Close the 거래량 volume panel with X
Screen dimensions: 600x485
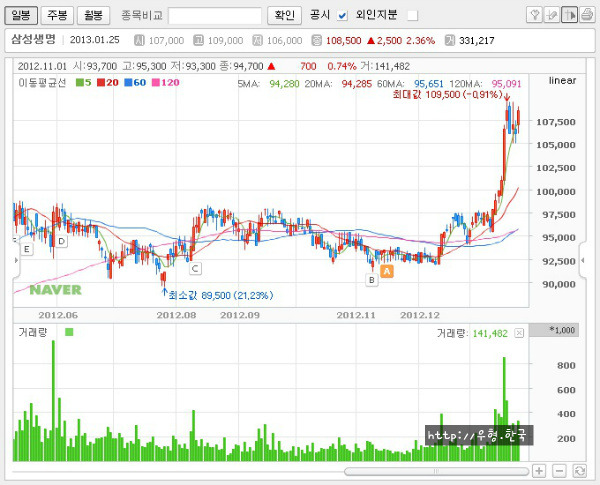click(x=519, y=333)
